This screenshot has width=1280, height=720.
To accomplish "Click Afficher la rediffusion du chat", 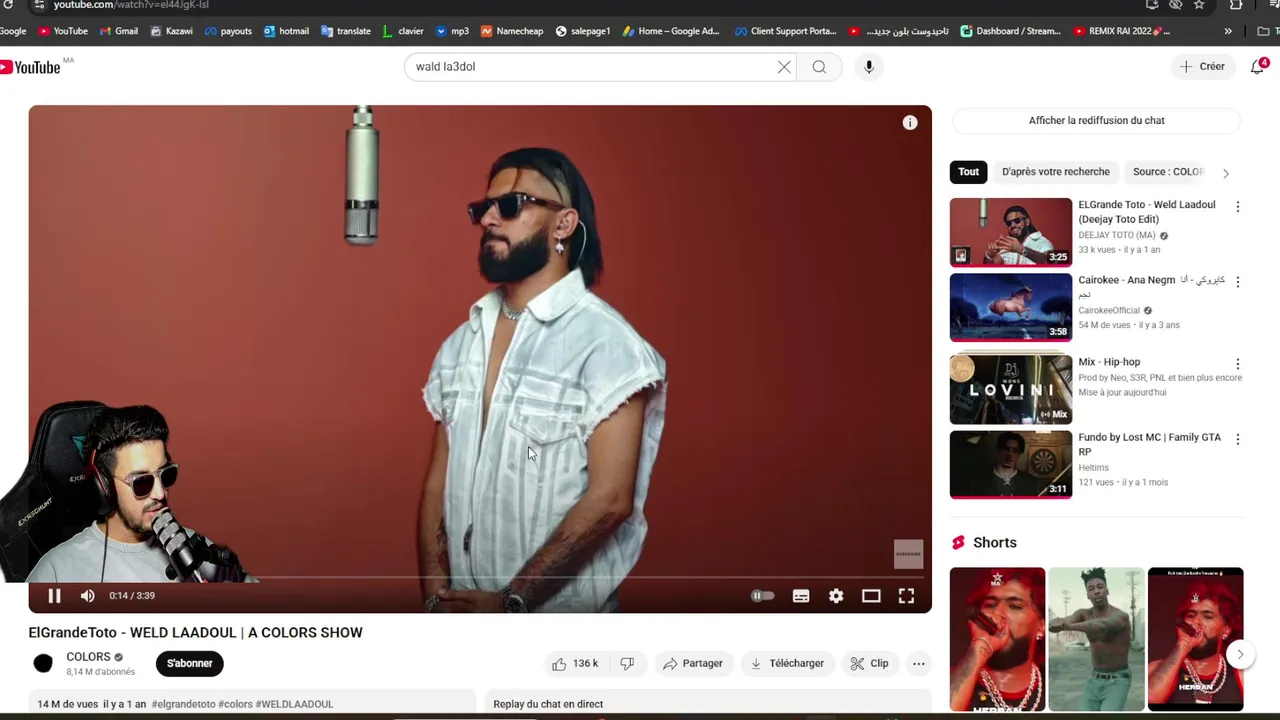I will tap(1096, 121).
